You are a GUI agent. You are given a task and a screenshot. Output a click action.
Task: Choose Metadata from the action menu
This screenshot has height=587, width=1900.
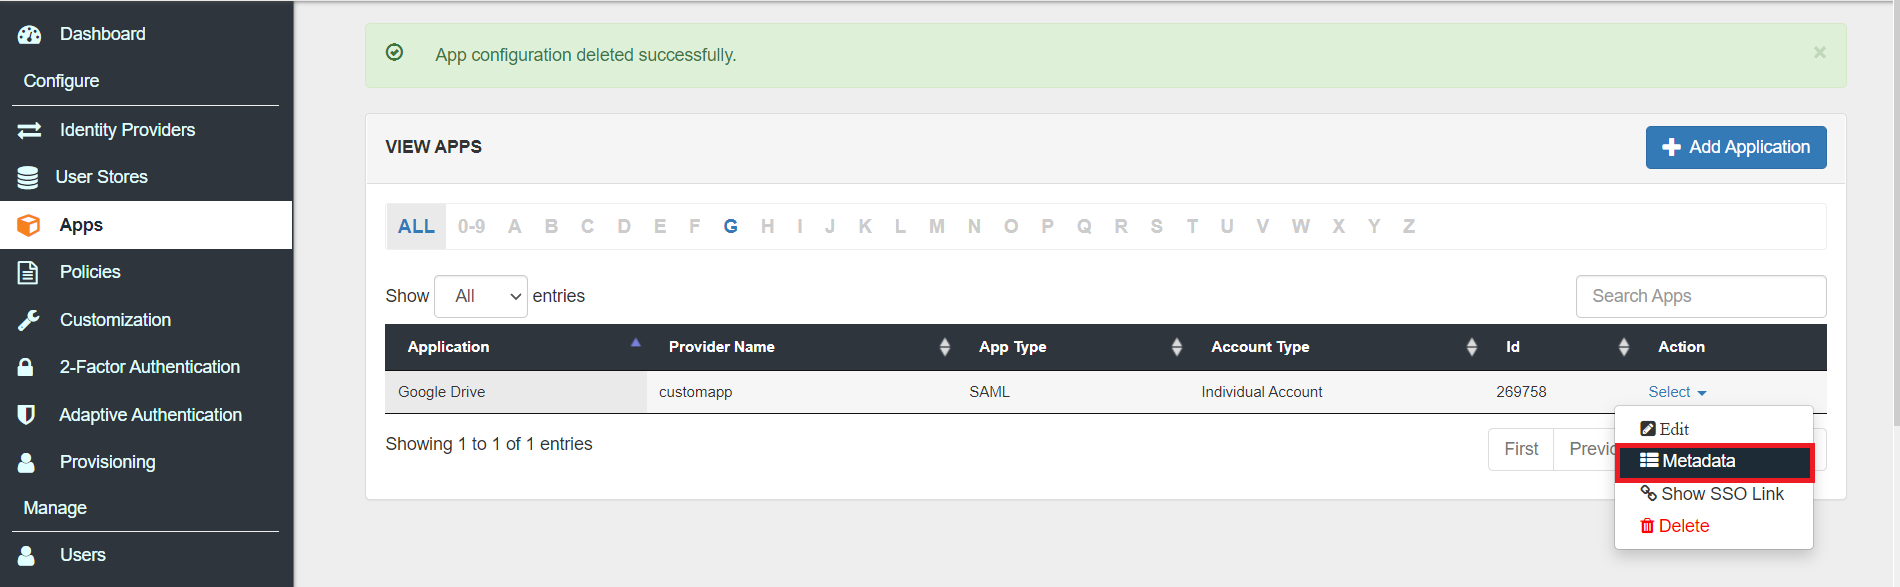[1713, 461]
